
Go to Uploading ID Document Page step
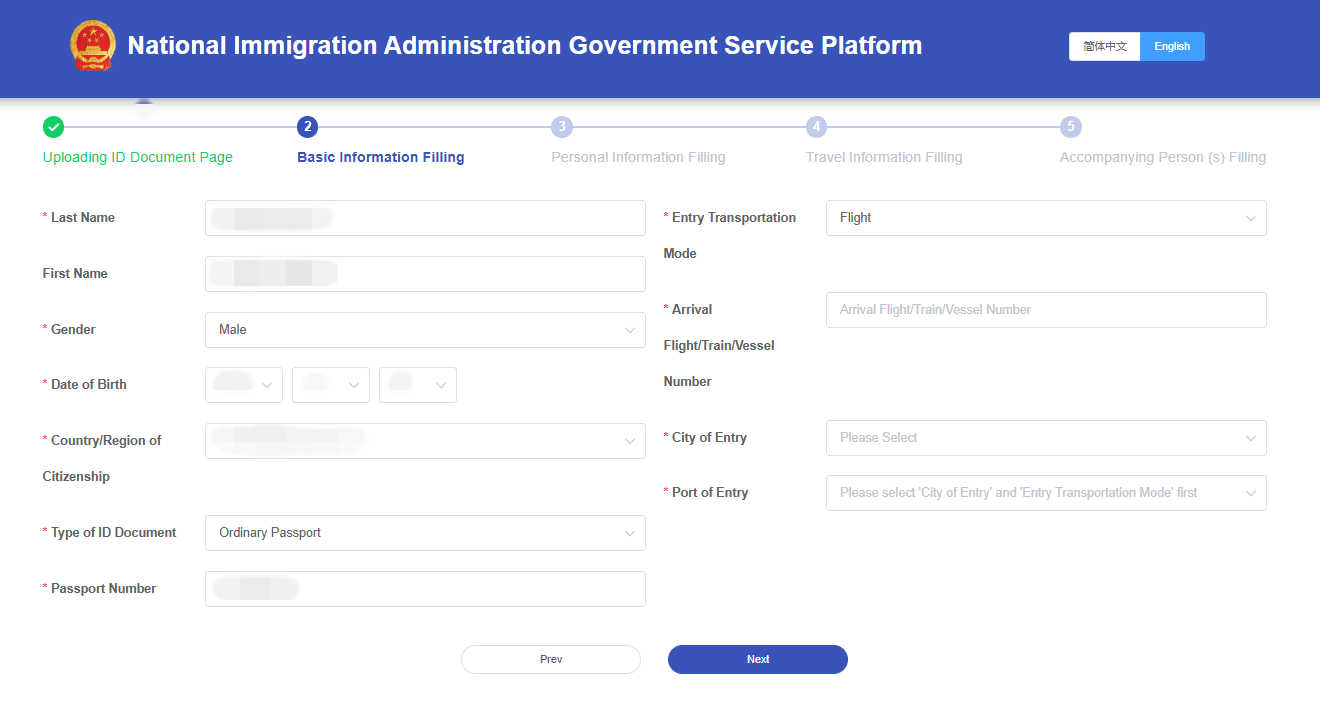138,157
